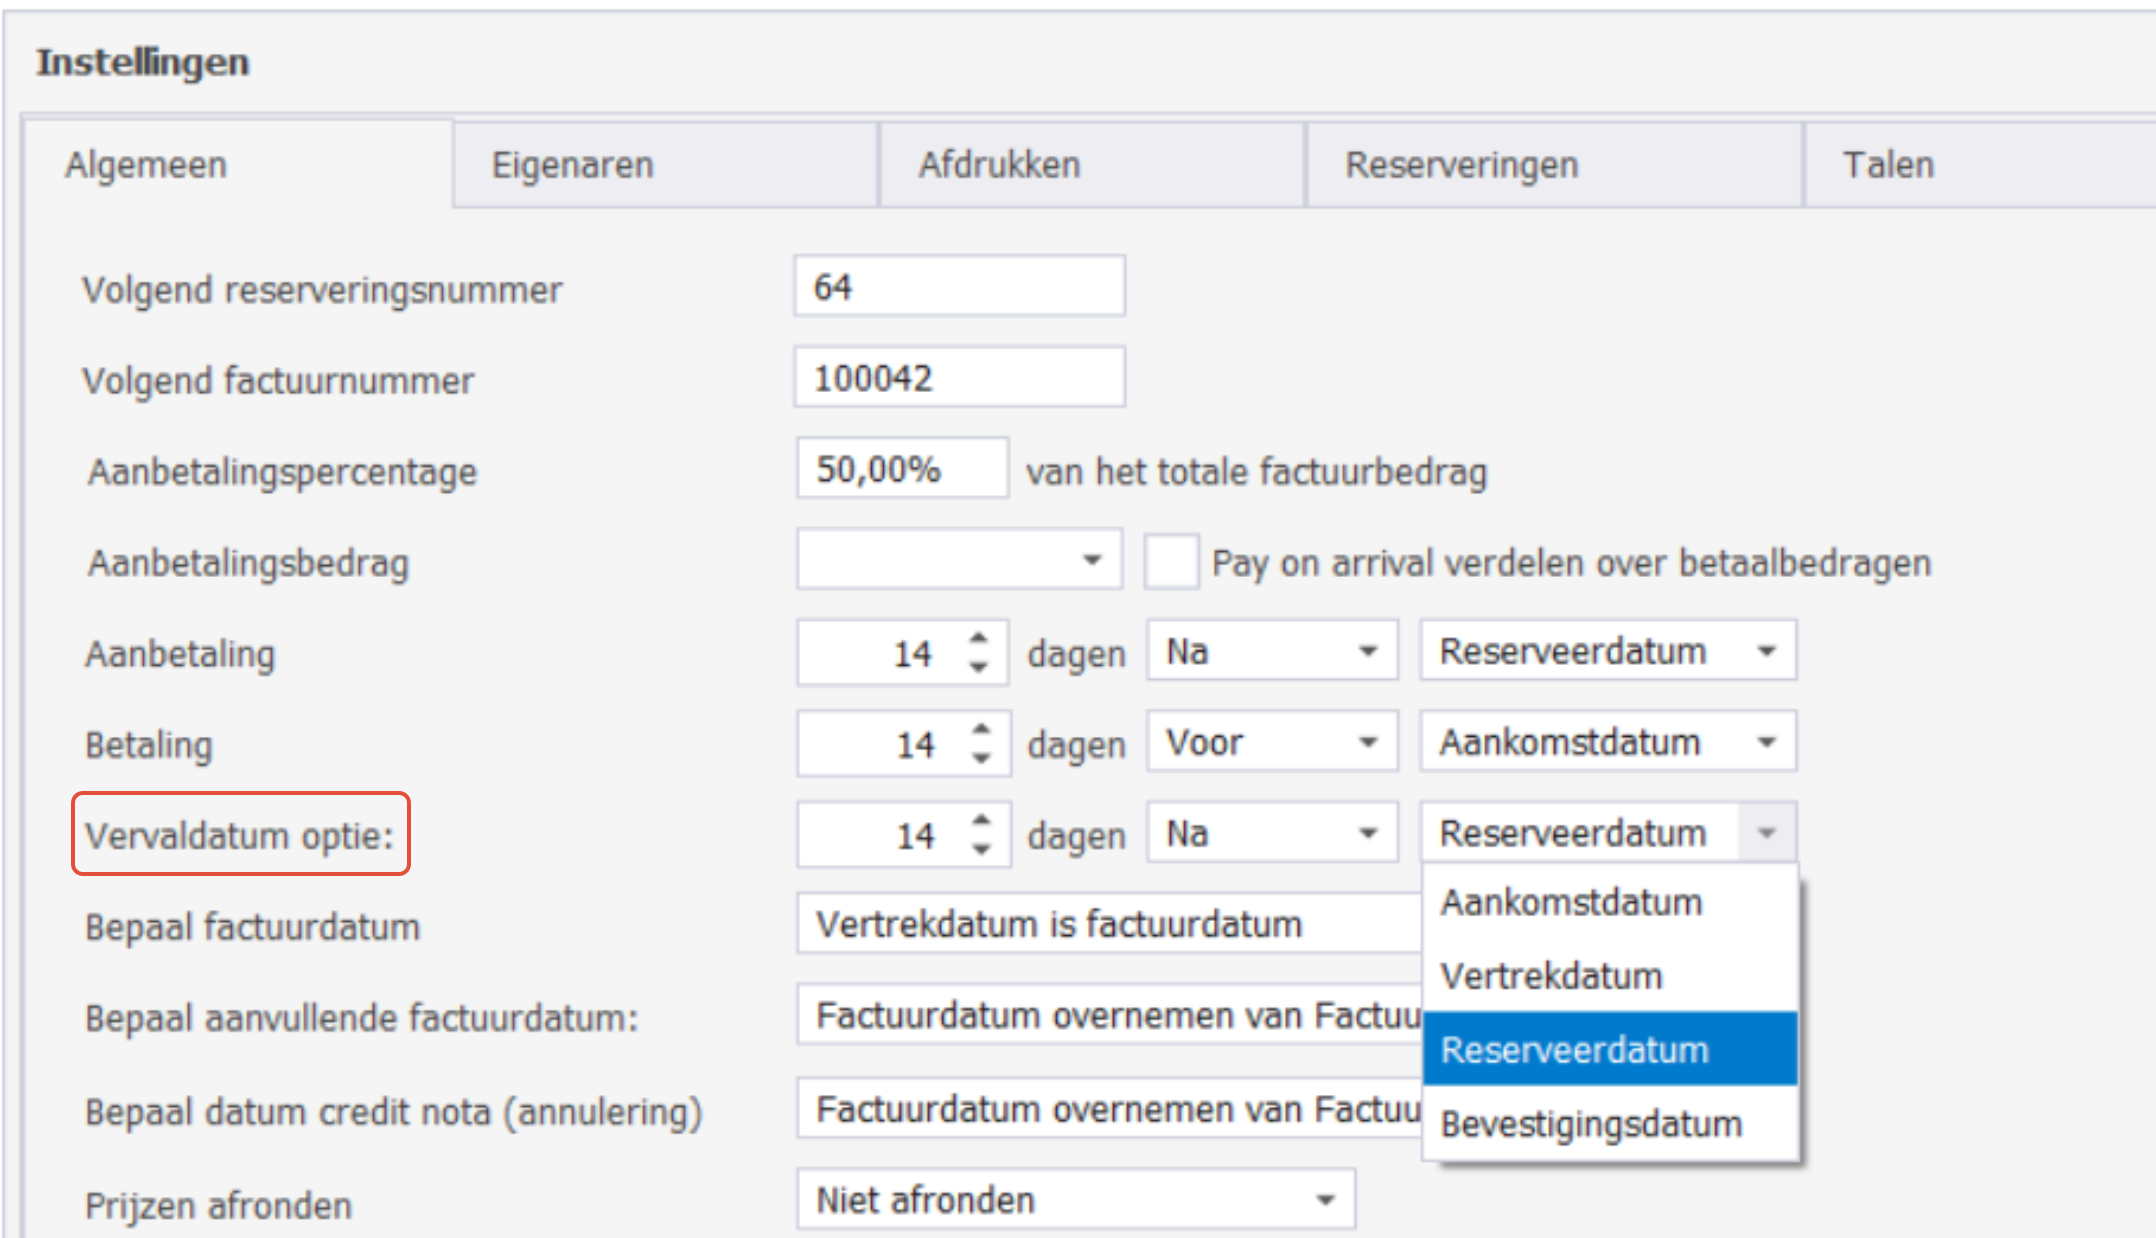Go to the Reserveringen tab

point(1461,165)
